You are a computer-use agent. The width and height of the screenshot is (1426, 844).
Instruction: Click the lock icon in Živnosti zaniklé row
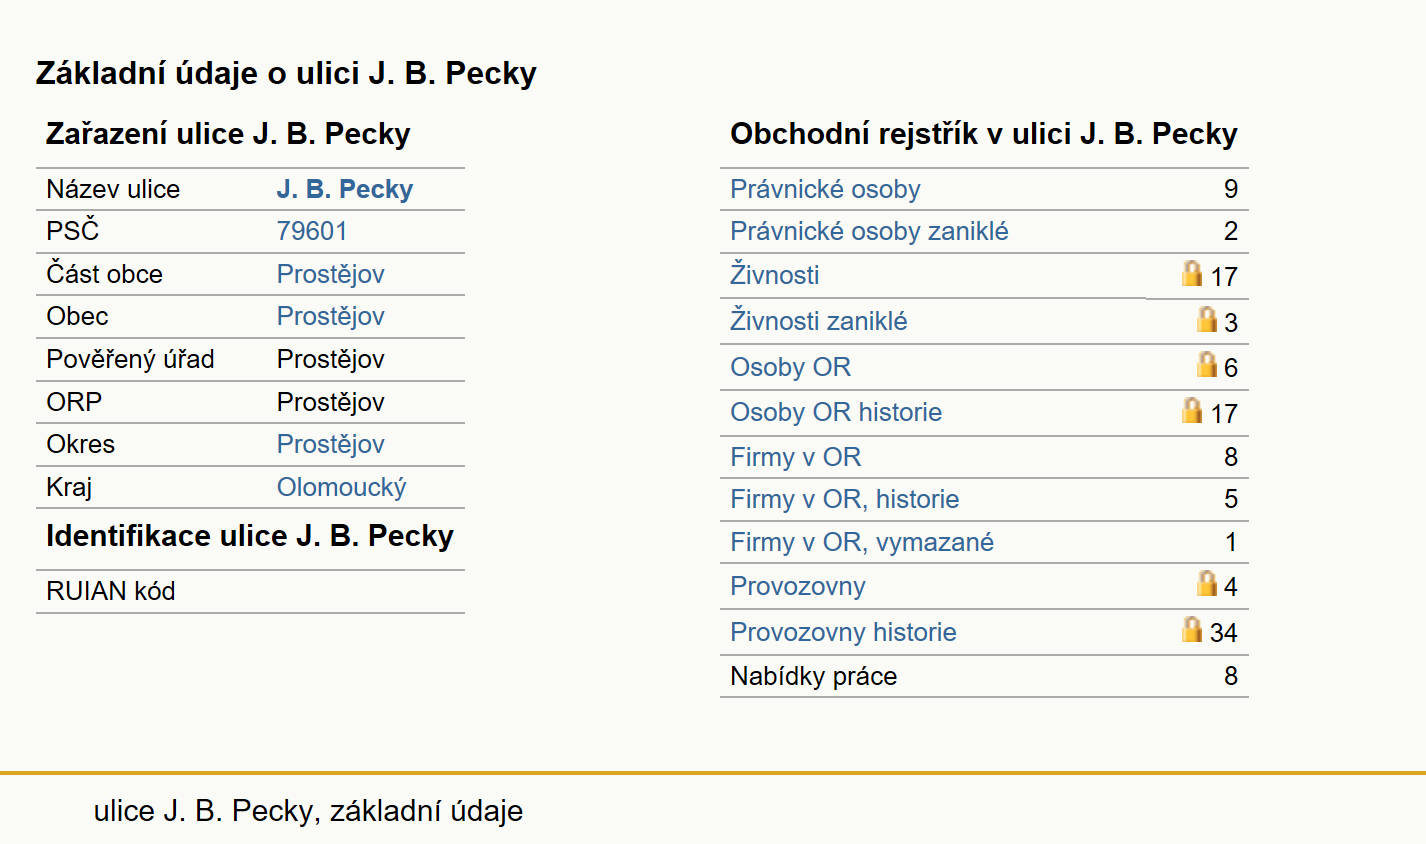click(x=1207, y=319)
